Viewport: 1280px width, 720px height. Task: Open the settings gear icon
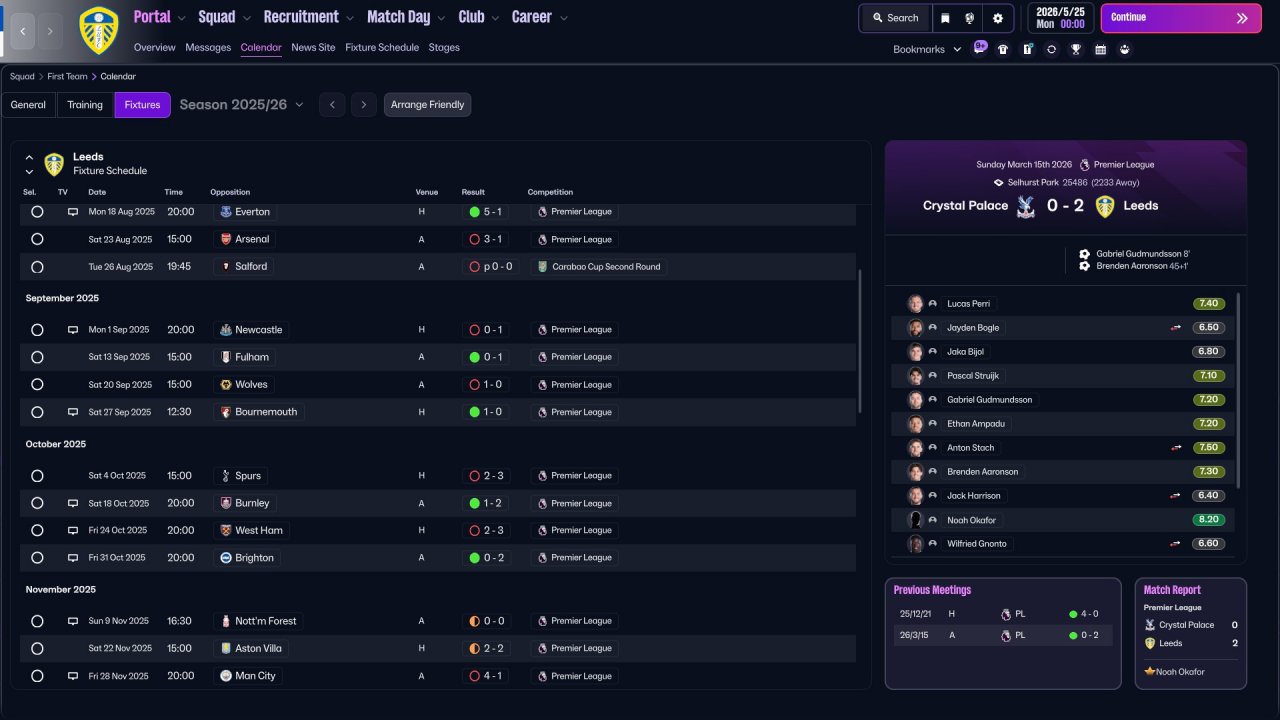(998, 18)
